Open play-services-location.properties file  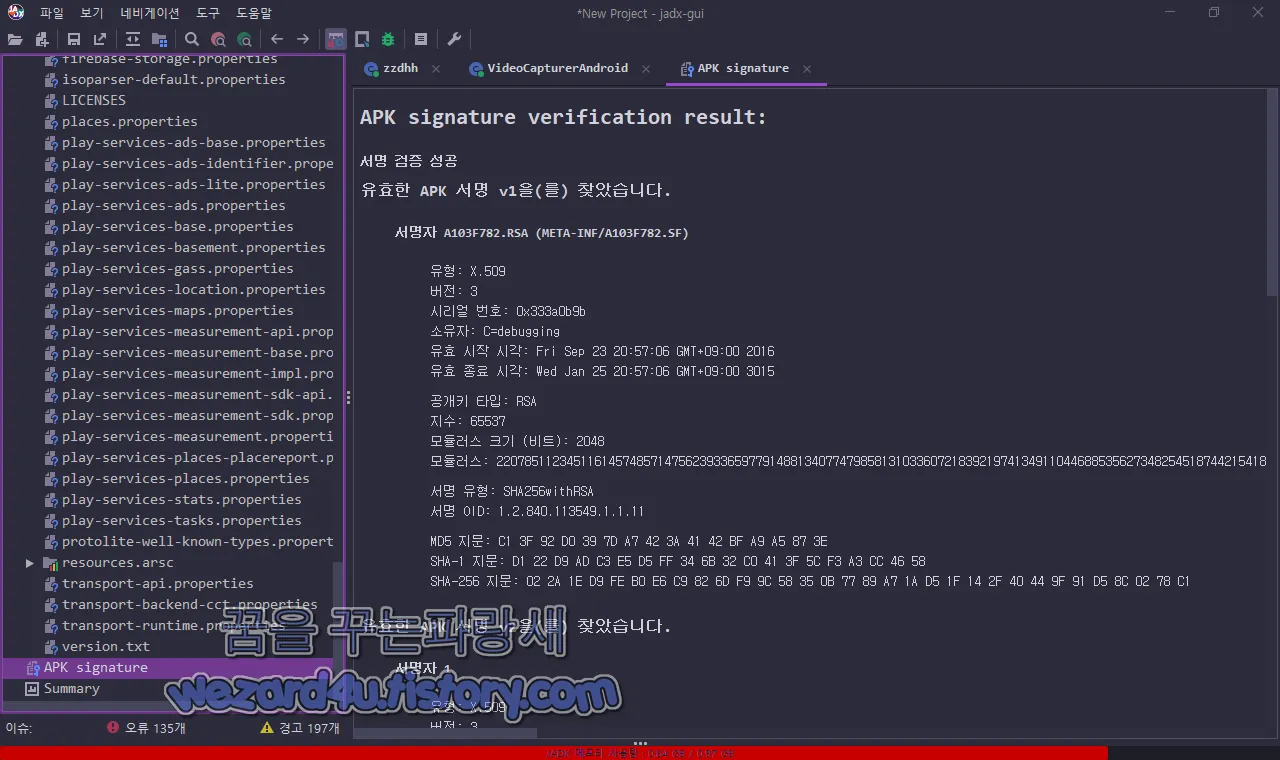click(x=194, y=290)
